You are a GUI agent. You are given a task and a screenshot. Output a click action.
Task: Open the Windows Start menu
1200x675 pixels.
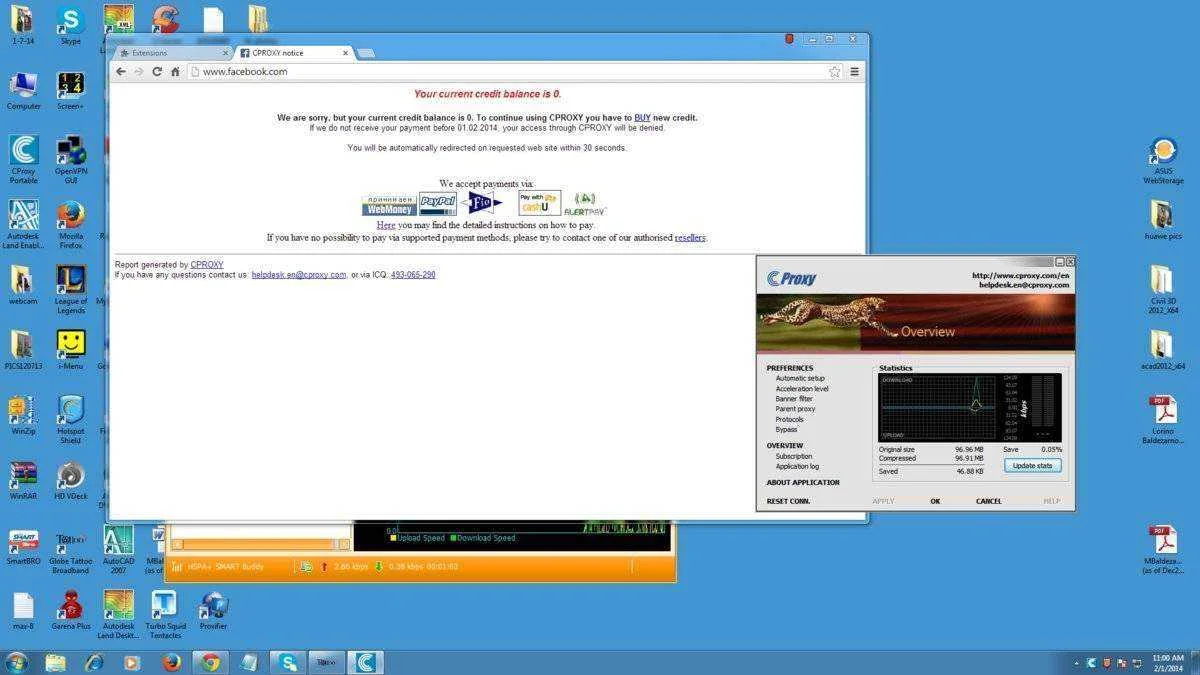(16, 662)
